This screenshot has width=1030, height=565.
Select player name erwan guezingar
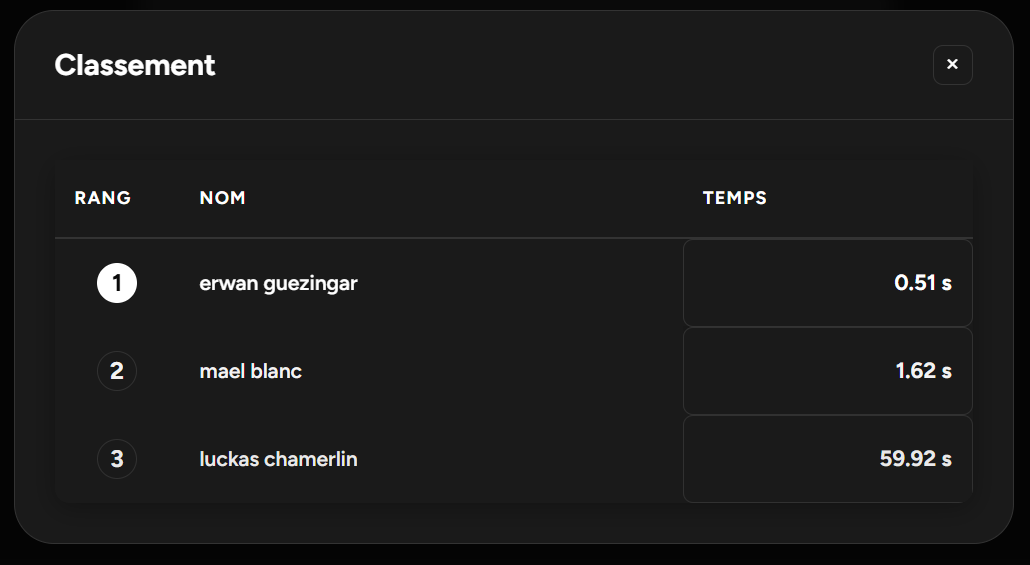tap(278, 284)
